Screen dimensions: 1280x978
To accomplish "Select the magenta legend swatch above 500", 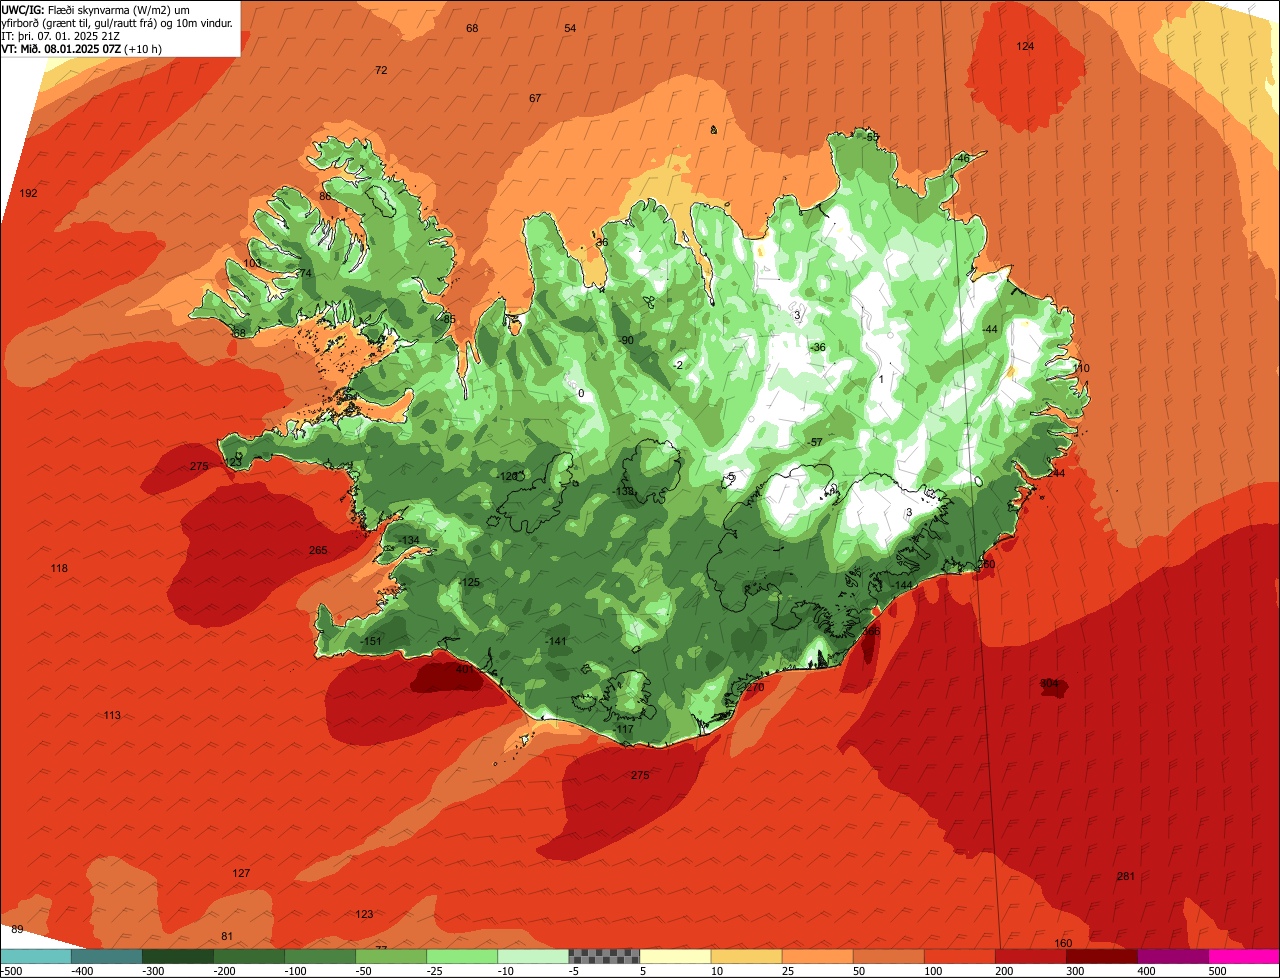I will tap(1245, 956).
